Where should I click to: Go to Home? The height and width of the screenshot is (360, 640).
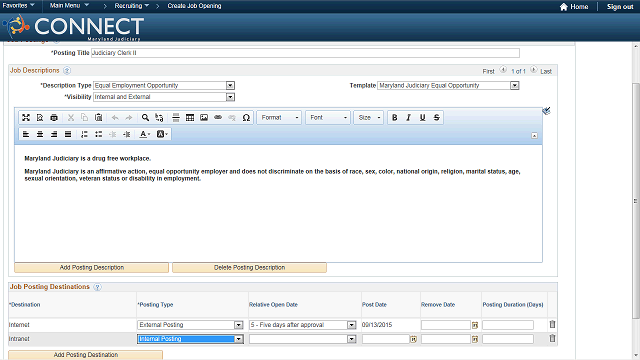click(574, 7)
